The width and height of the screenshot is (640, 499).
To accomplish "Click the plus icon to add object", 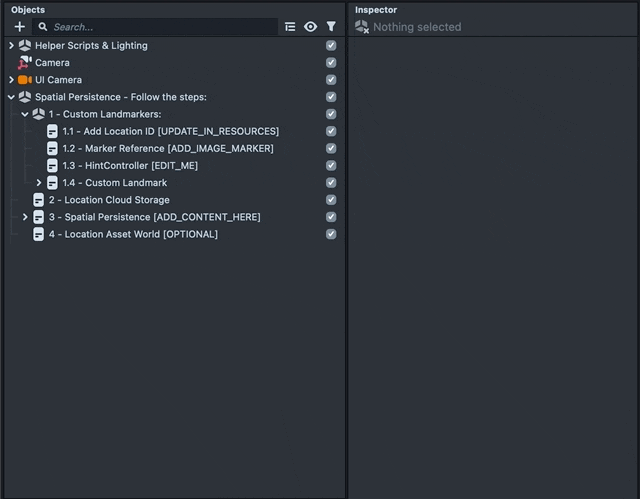I will click(19, 27).
